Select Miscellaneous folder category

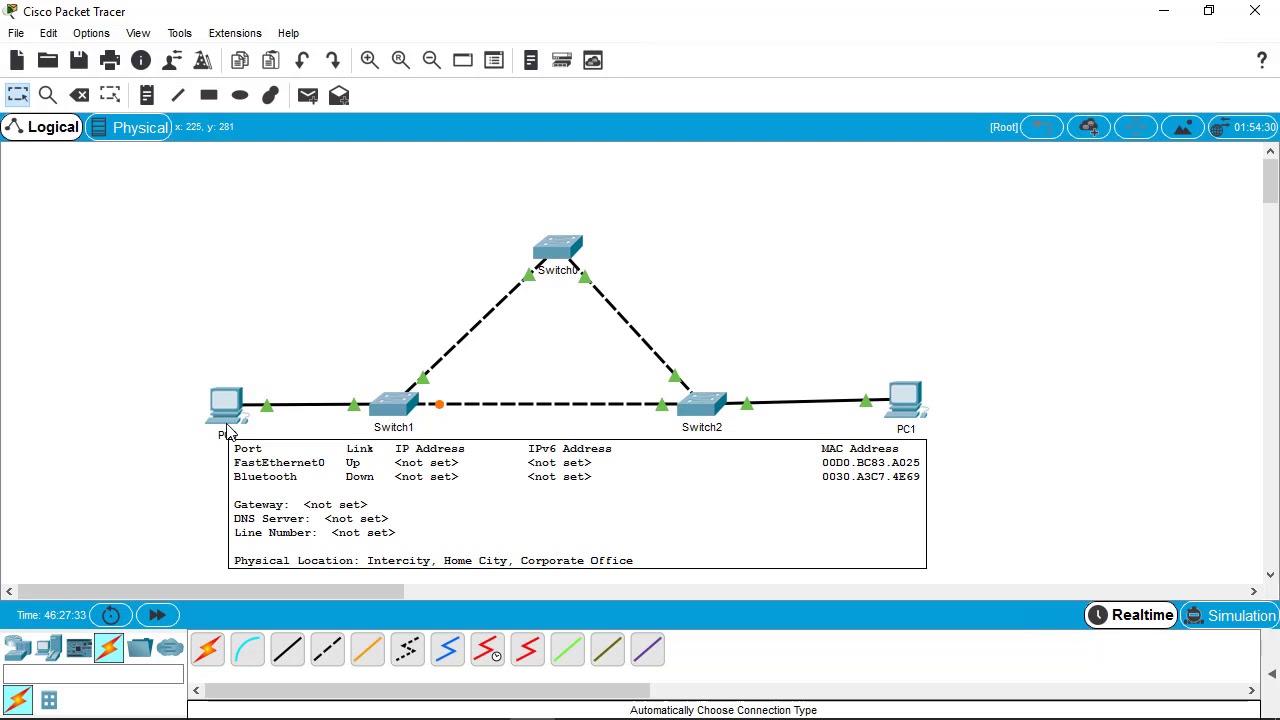tap(140, 648)
